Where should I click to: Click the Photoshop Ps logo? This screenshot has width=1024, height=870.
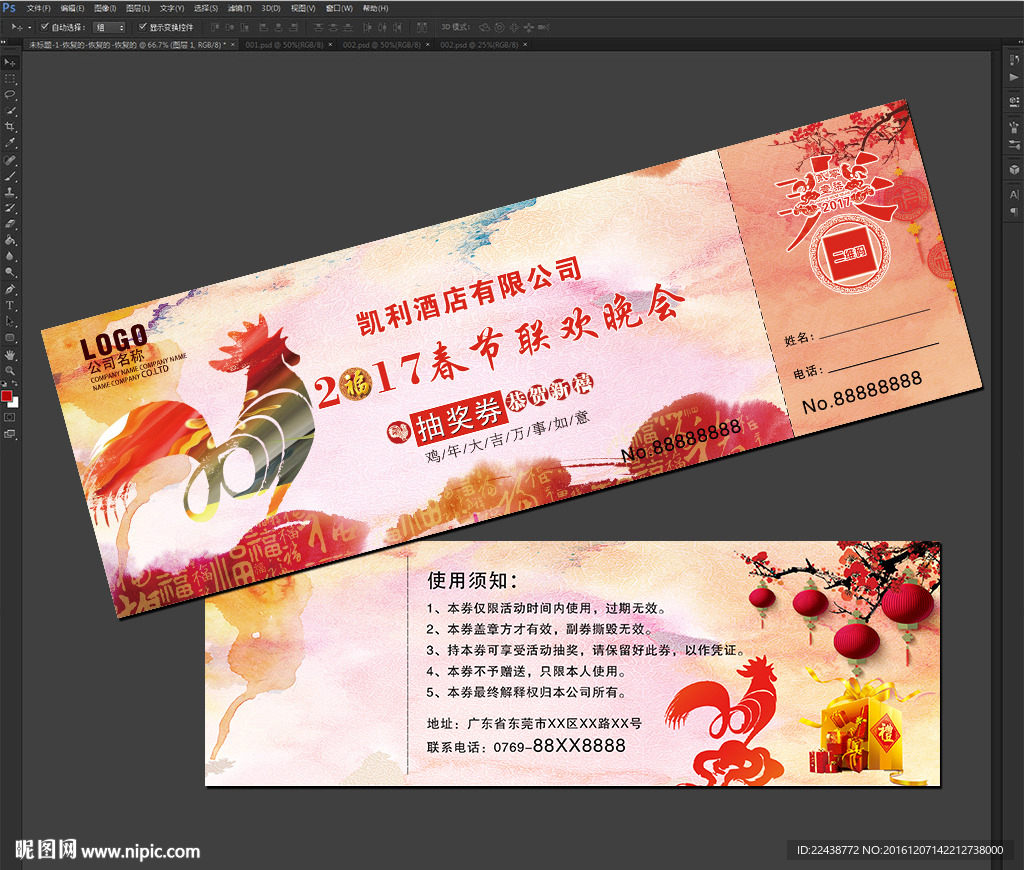tap(9, 8)
